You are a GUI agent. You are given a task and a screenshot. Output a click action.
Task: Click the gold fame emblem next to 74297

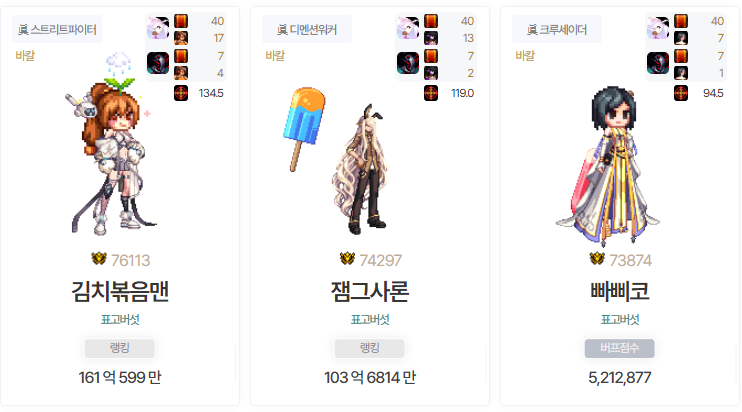[x=347, y=259]
